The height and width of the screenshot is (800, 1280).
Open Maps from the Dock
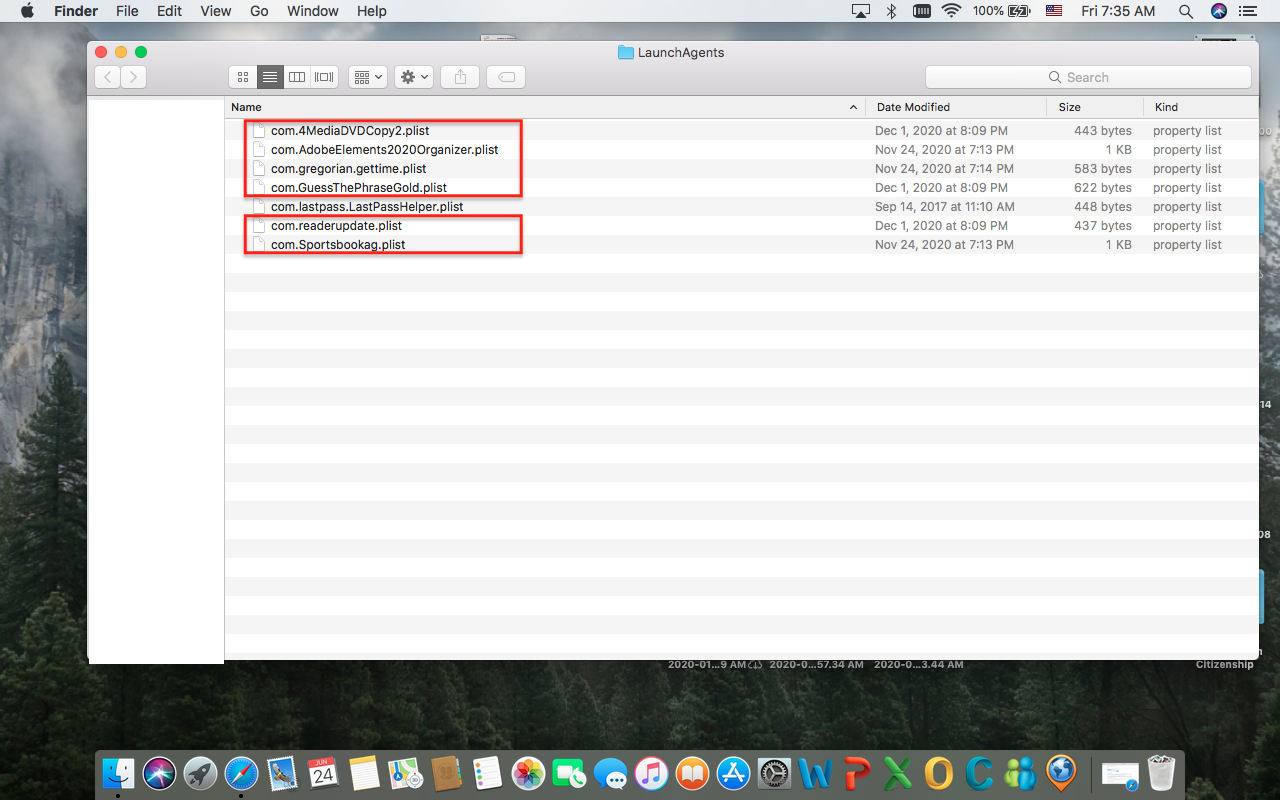click(405, 773)
